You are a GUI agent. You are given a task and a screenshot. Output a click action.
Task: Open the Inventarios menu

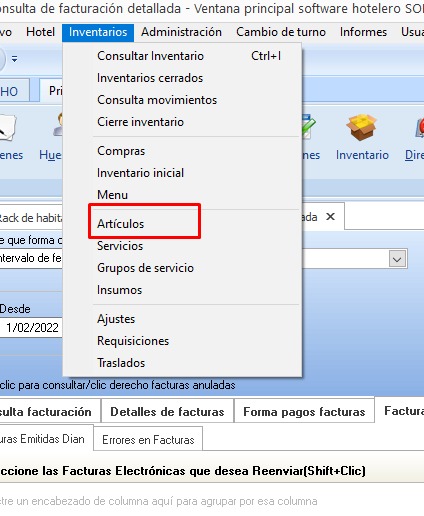[x=98, y=32]
